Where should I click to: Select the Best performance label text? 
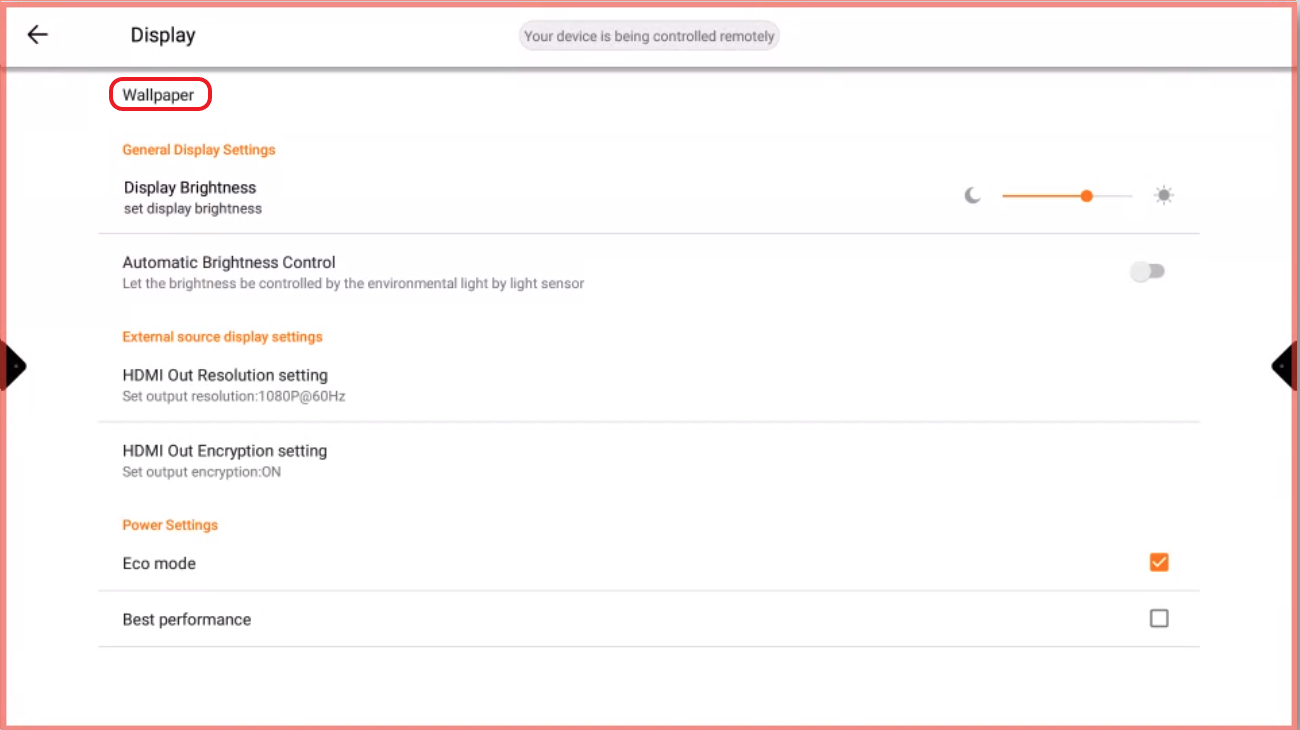[187, 620]
